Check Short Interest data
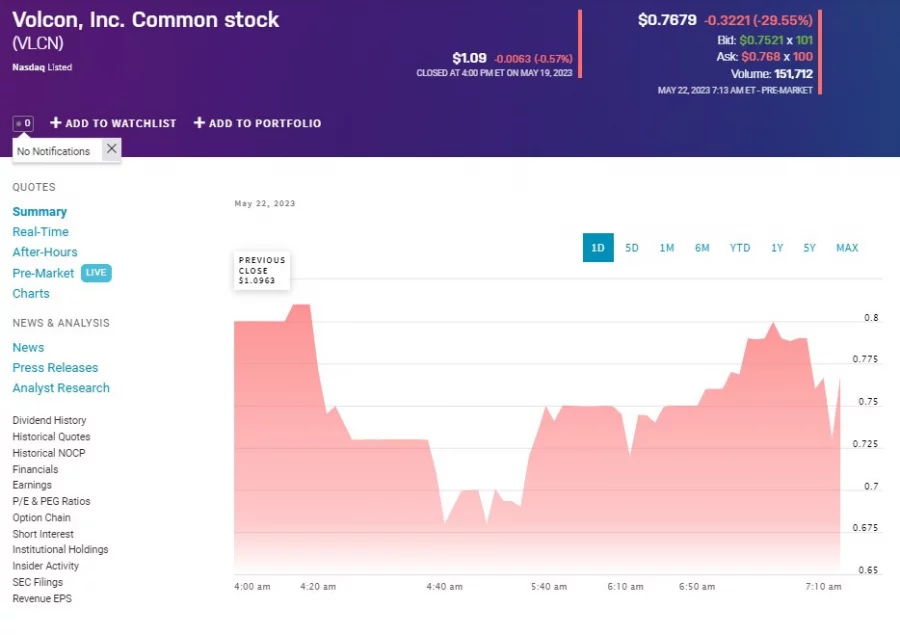This screenshot has width=900, height=635. (x=42, y=533)
